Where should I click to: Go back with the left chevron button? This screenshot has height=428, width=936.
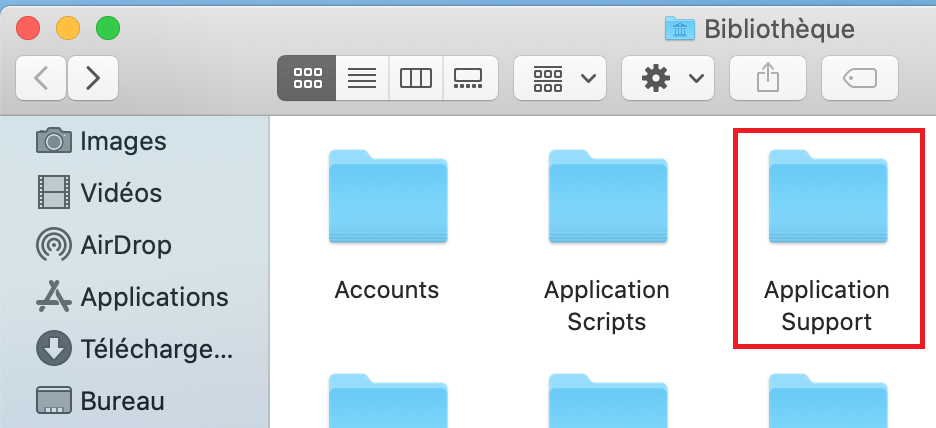click(x=41, y=78)
